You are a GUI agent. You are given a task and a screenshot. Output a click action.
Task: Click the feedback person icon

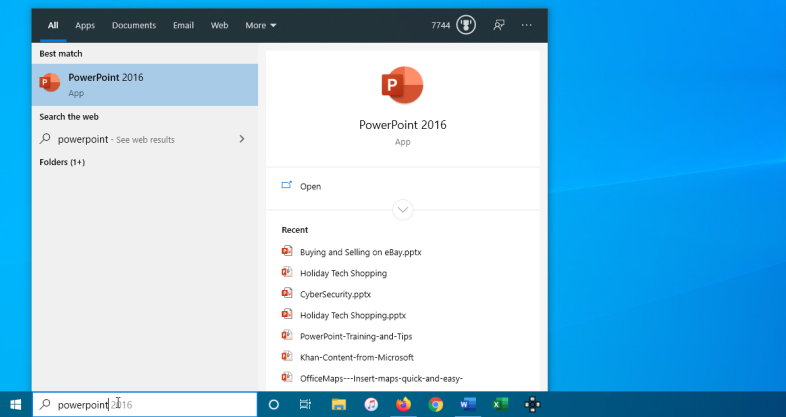click(498, 25)
